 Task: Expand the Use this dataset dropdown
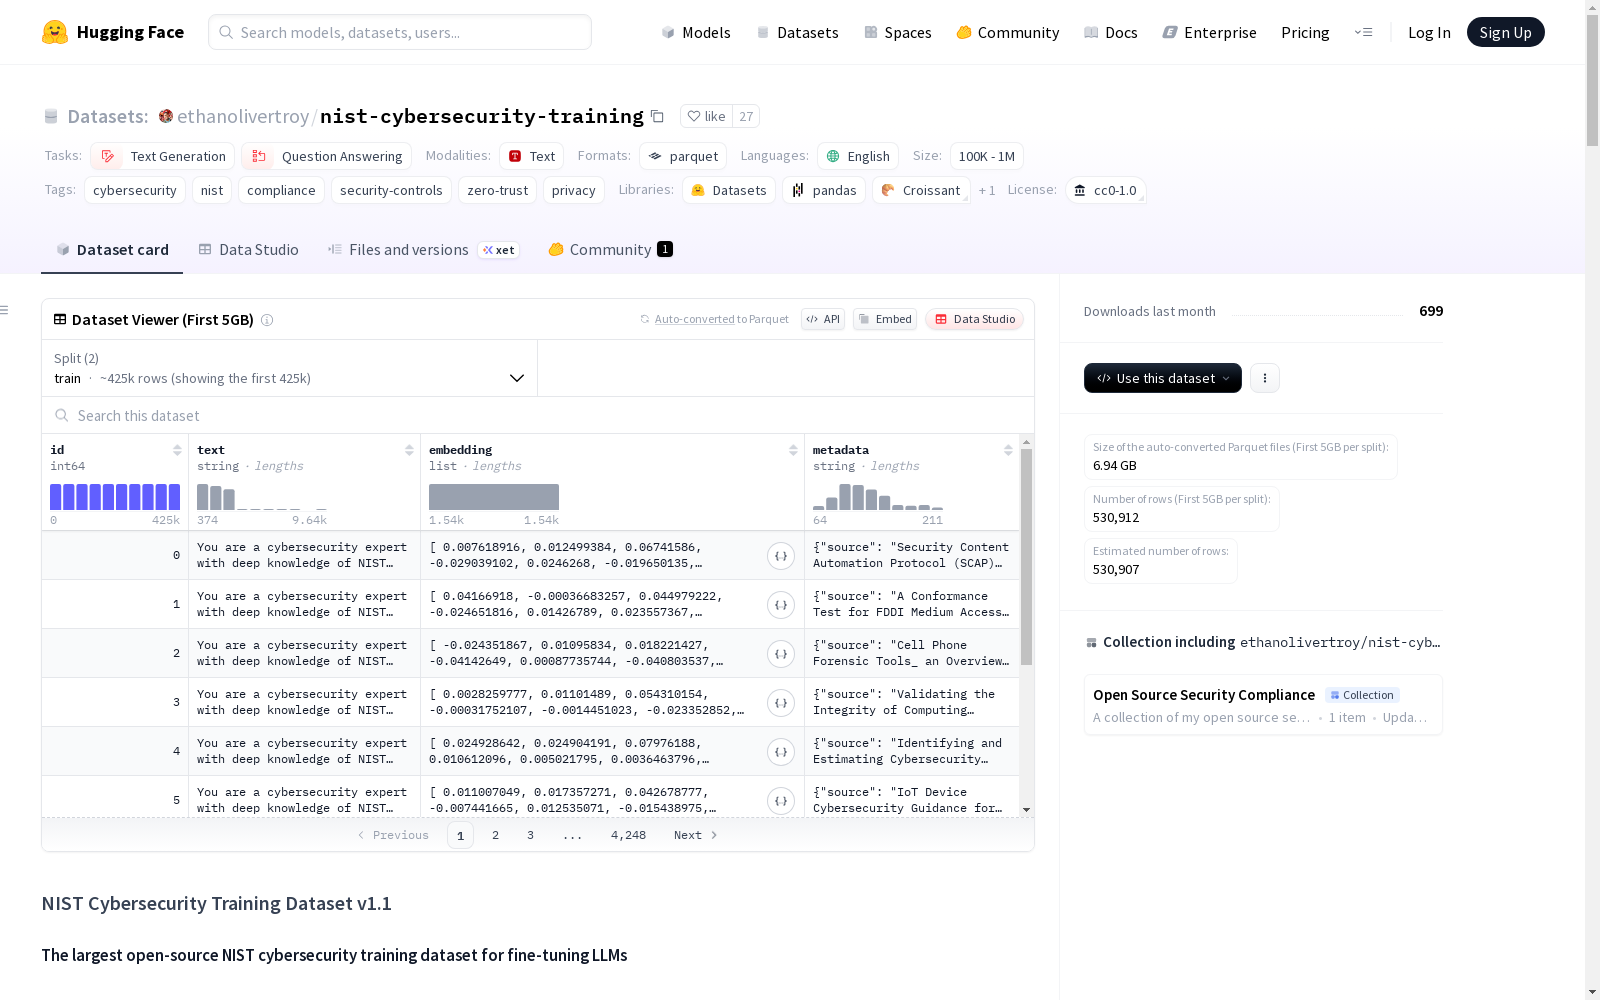coord(1163,378)
